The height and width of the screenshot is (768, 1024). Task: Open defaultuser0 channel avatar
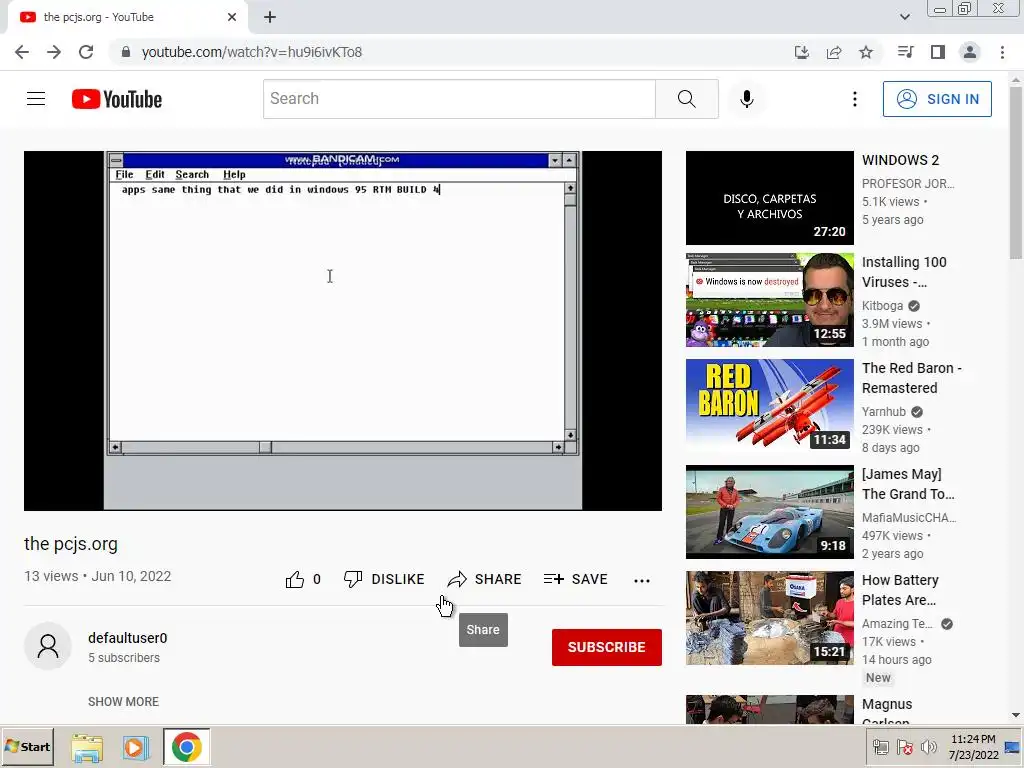pos(48,646)
